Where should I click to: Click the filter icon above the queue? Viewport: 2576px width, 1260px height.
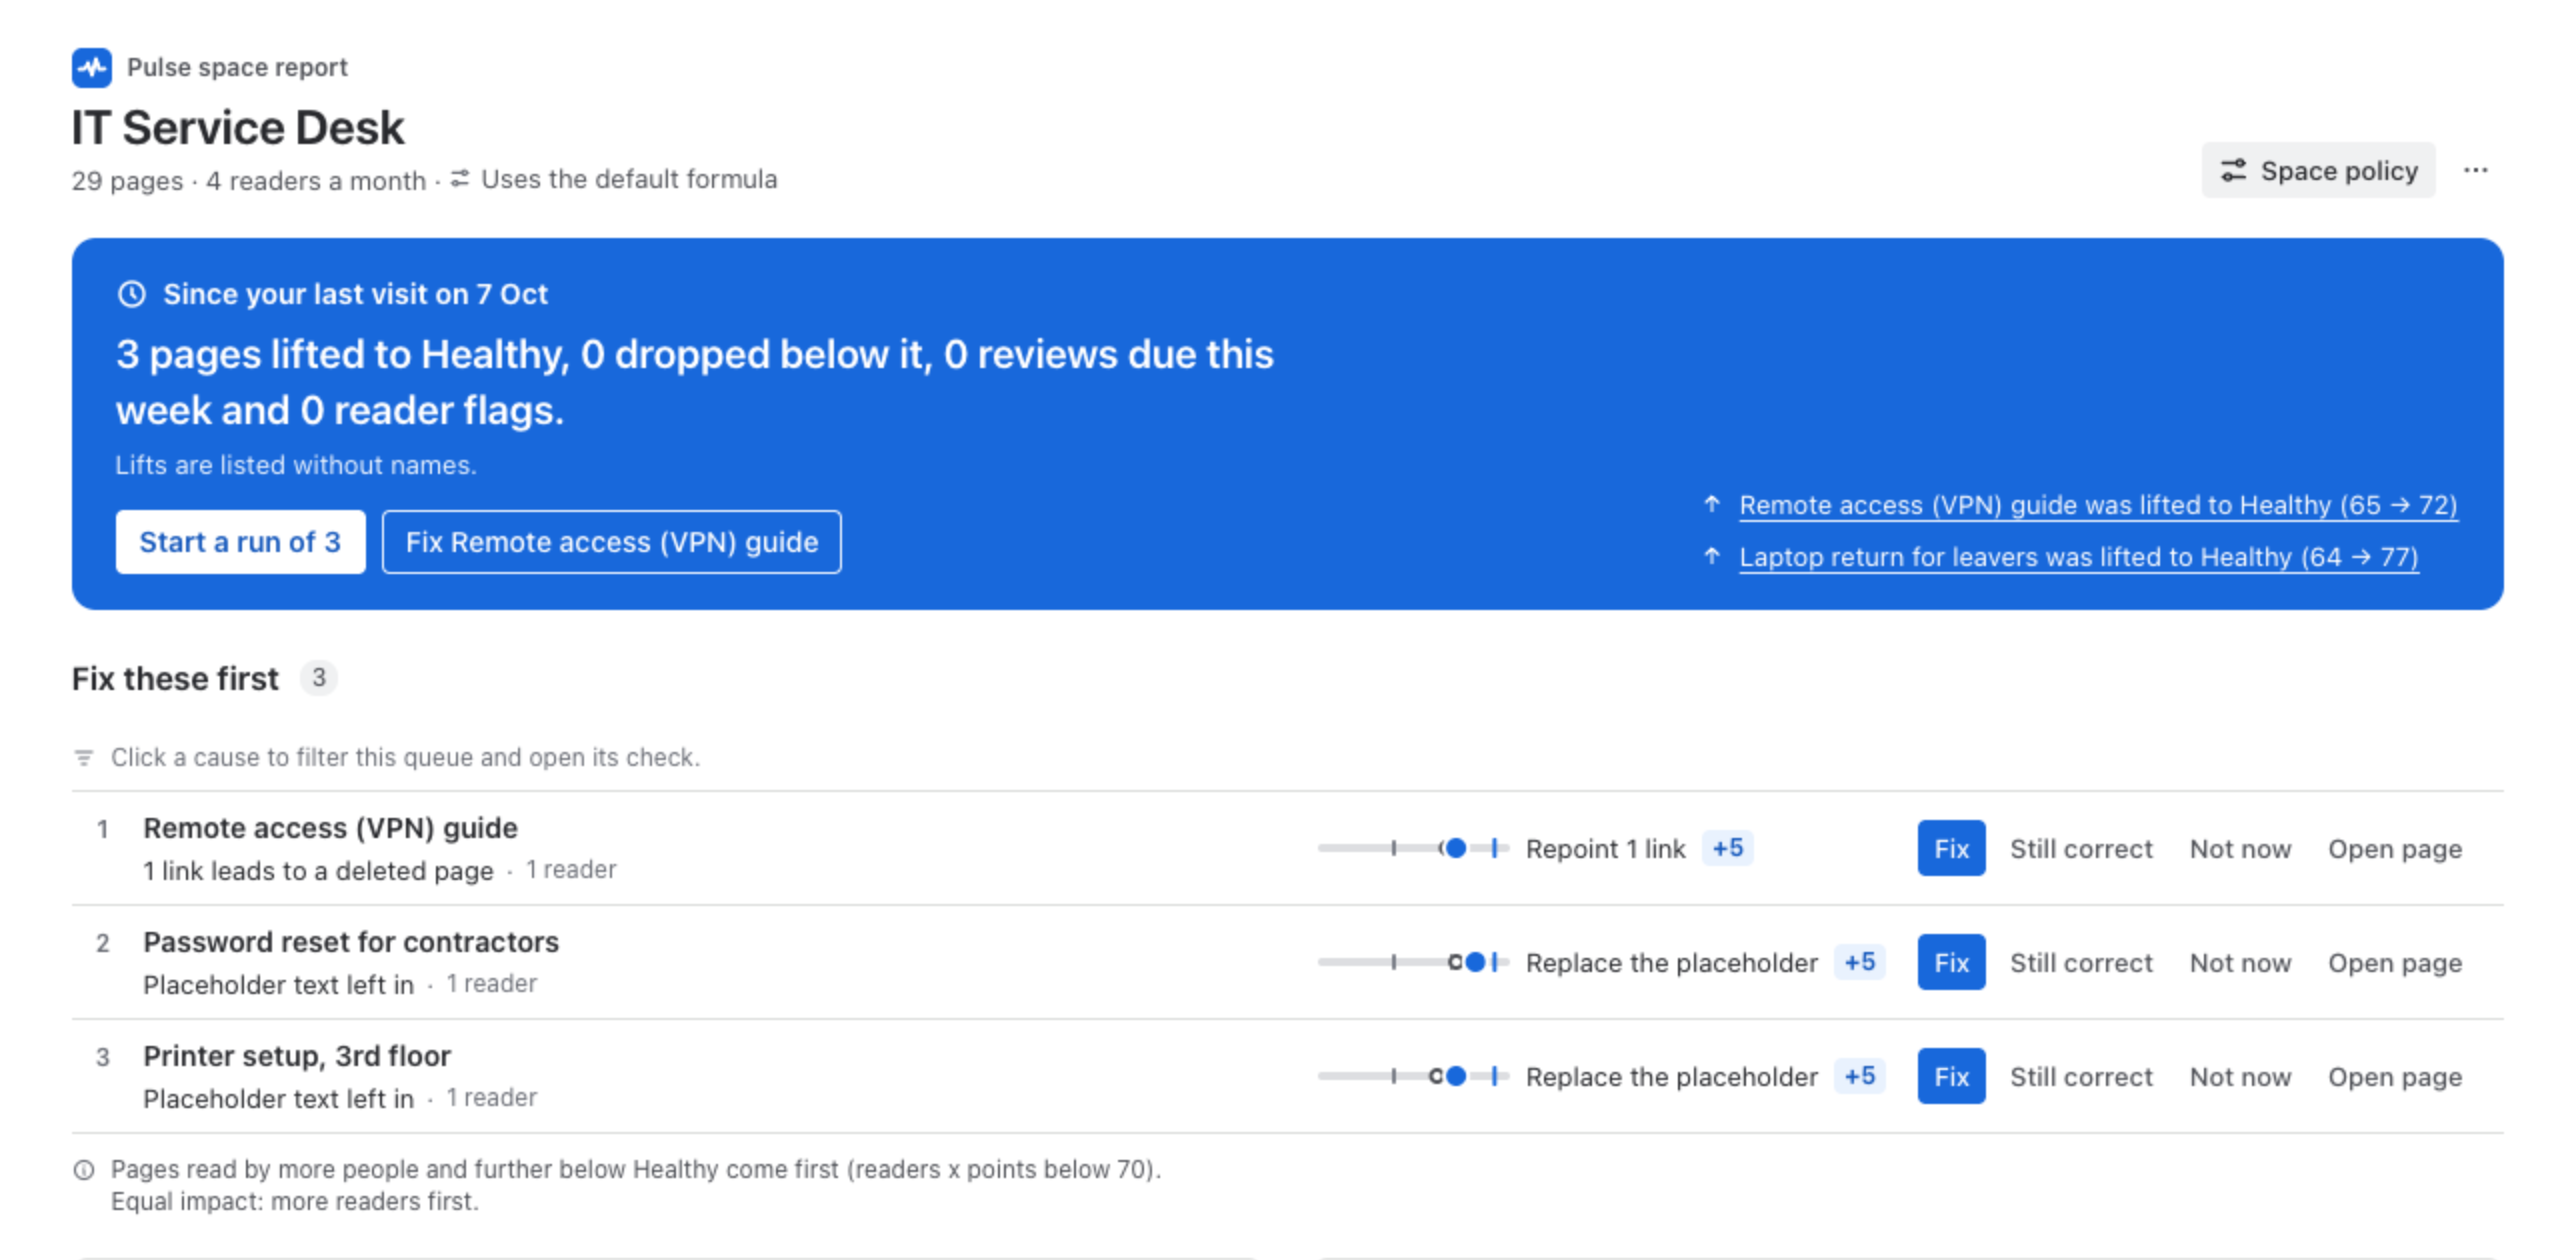pos(84,758)
